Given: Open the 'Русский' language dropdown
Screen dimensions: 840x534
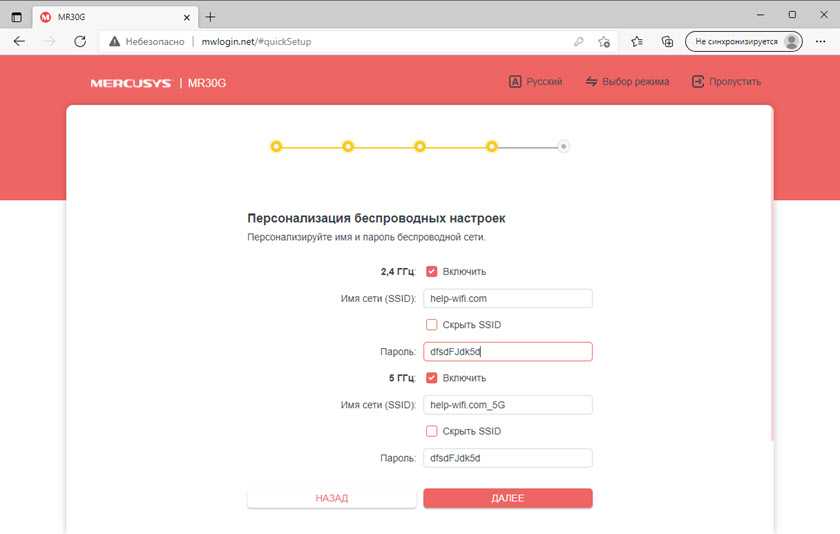Looking at the screenshot, I should 535,82.
